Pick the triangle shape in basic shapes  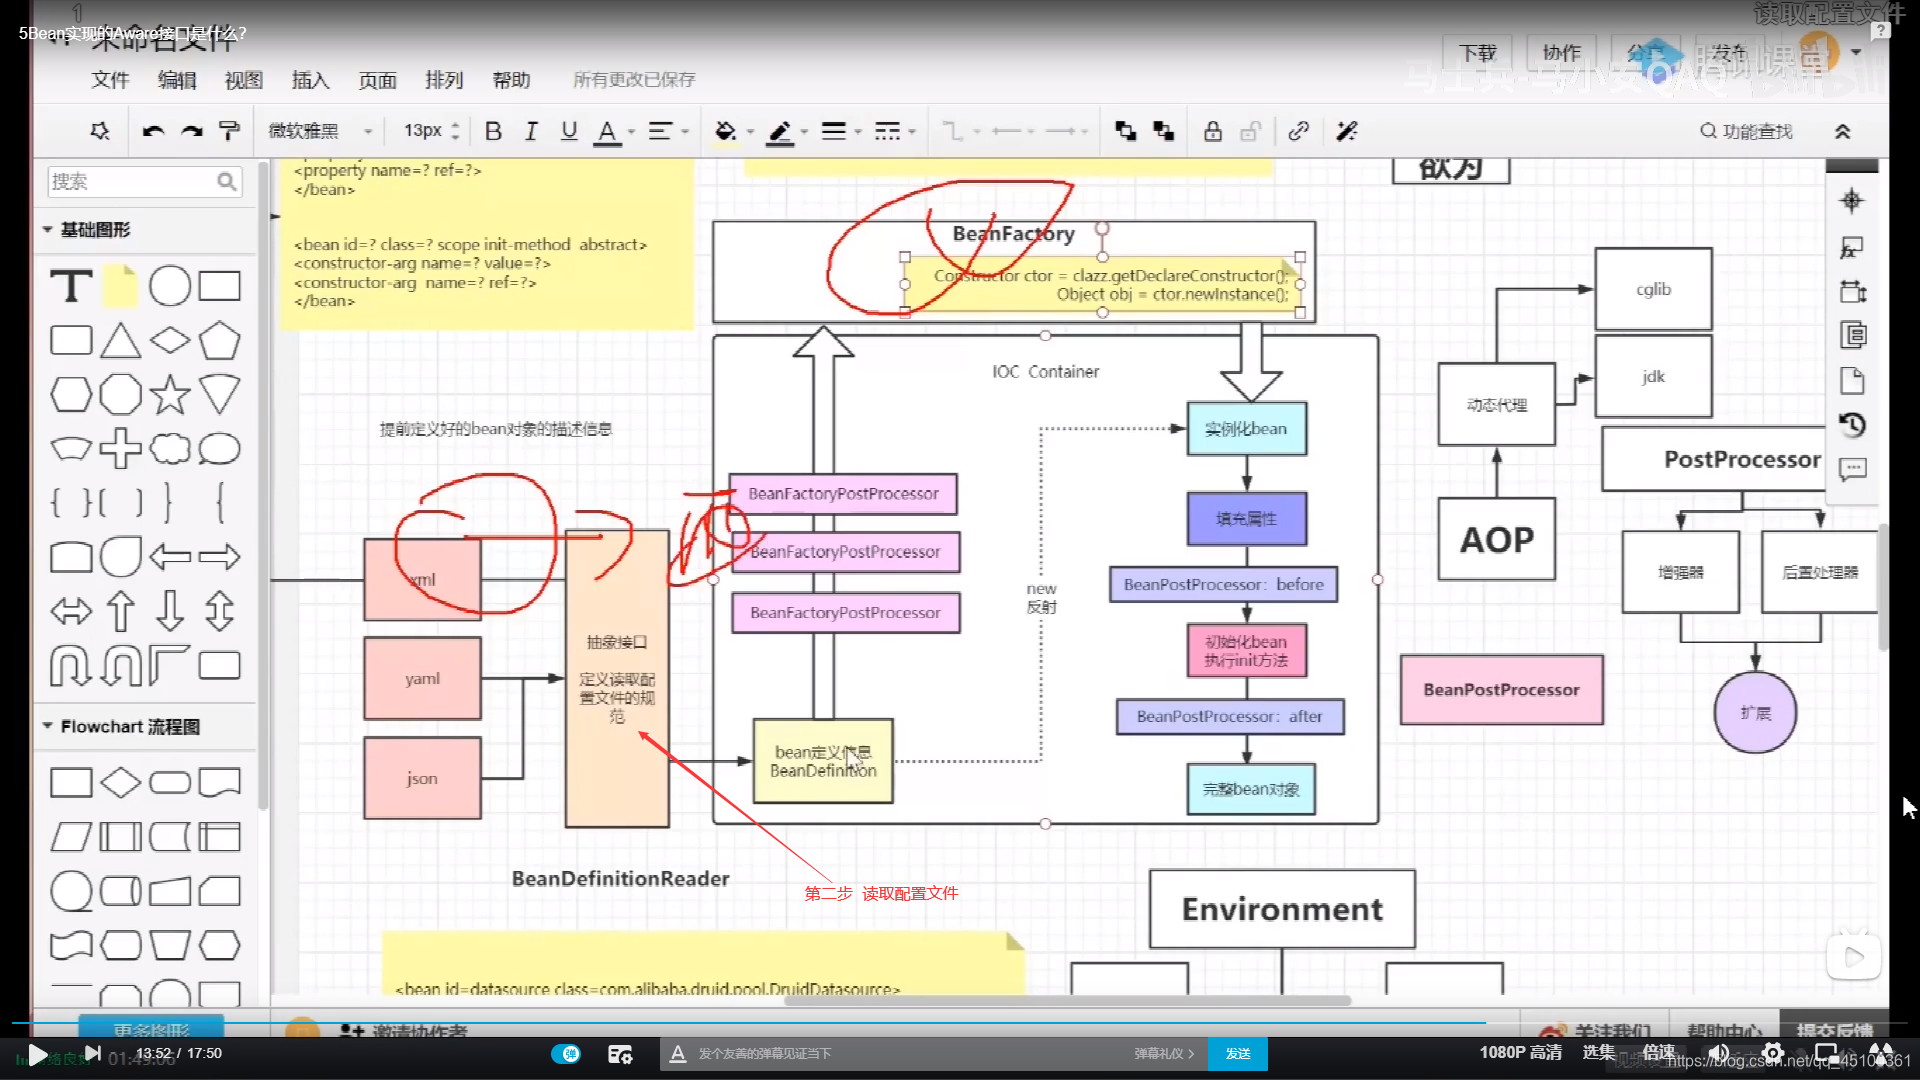tap(120, 340)
